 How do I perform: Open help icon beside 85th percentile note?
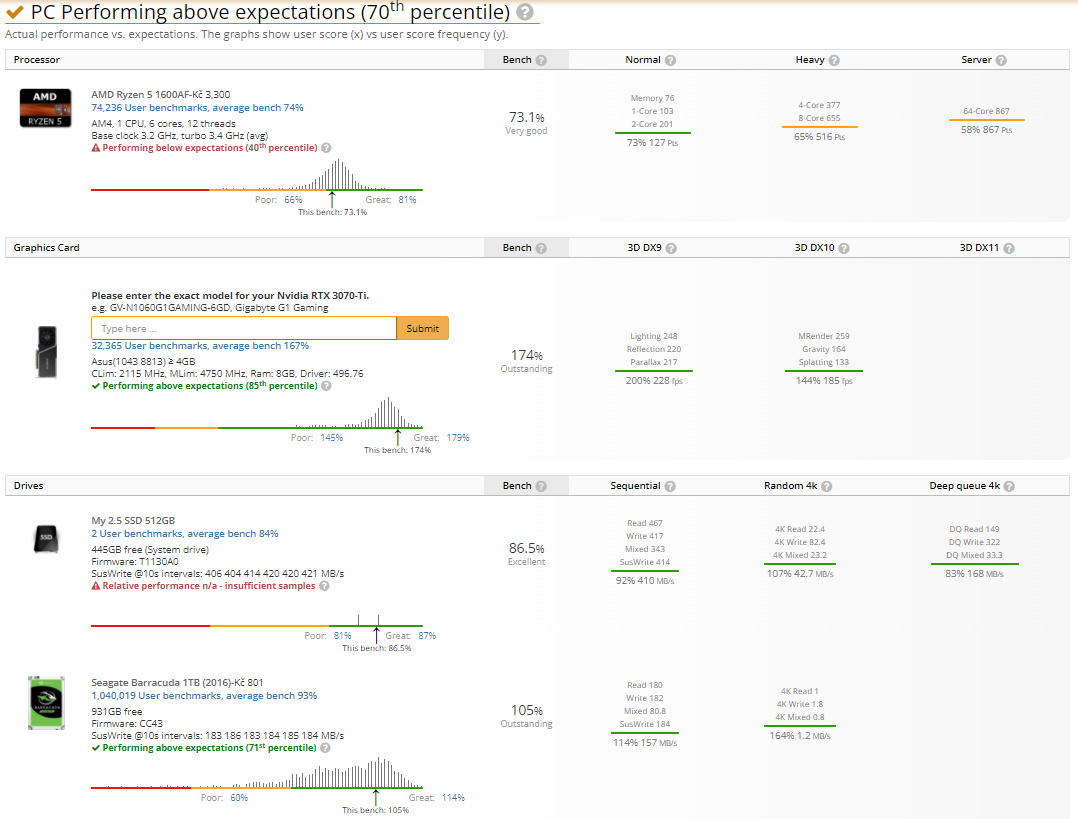pyautogui.click(x=326, y=386)
